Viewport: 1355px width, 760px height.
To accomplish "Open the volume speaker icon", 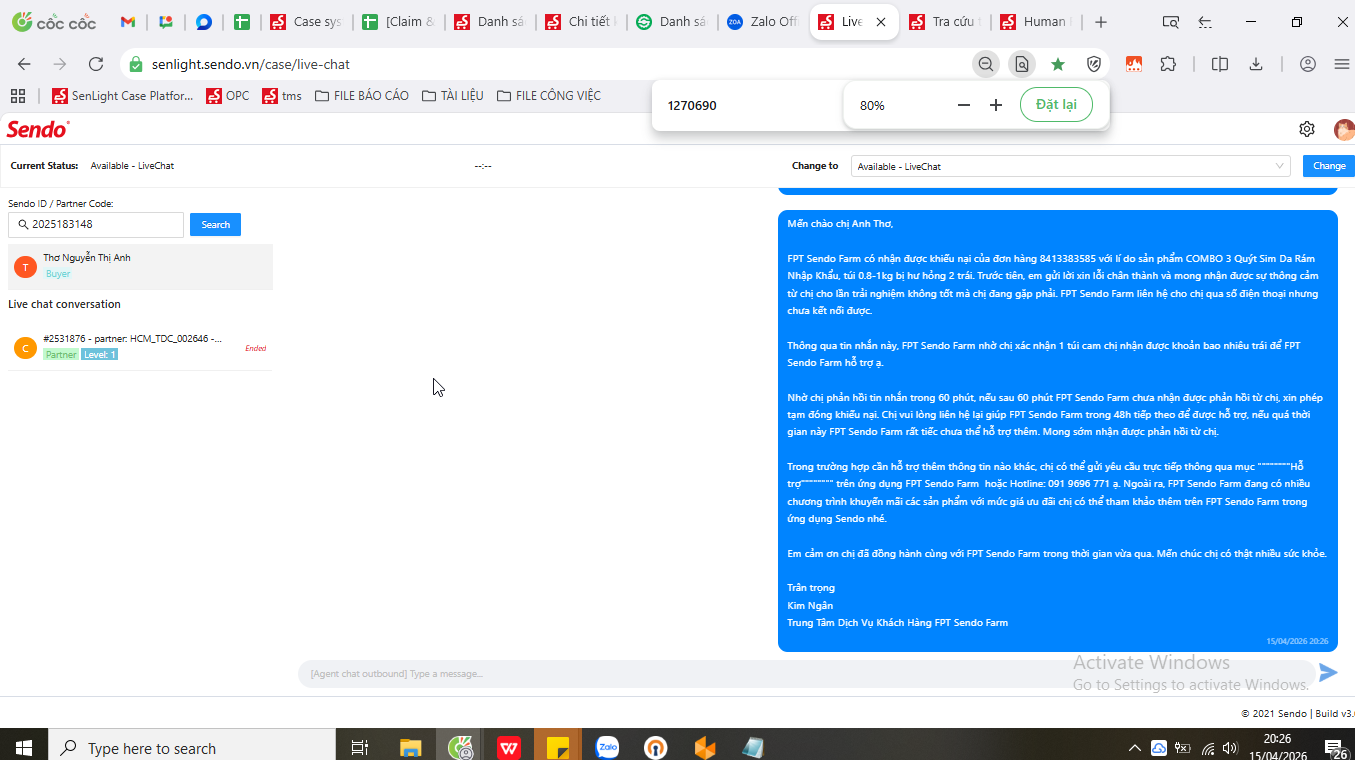I will 1232,748.
